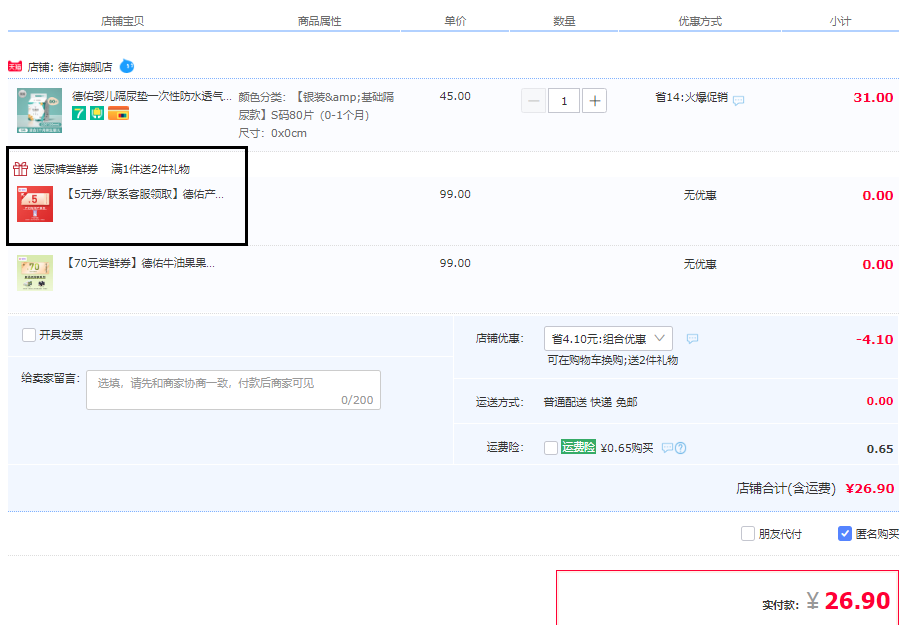Viewport: 904px width, 625px height.
Task: Open the 5元券 coupon gift item link
Action: pyautogui.click(x=145, y=194)
